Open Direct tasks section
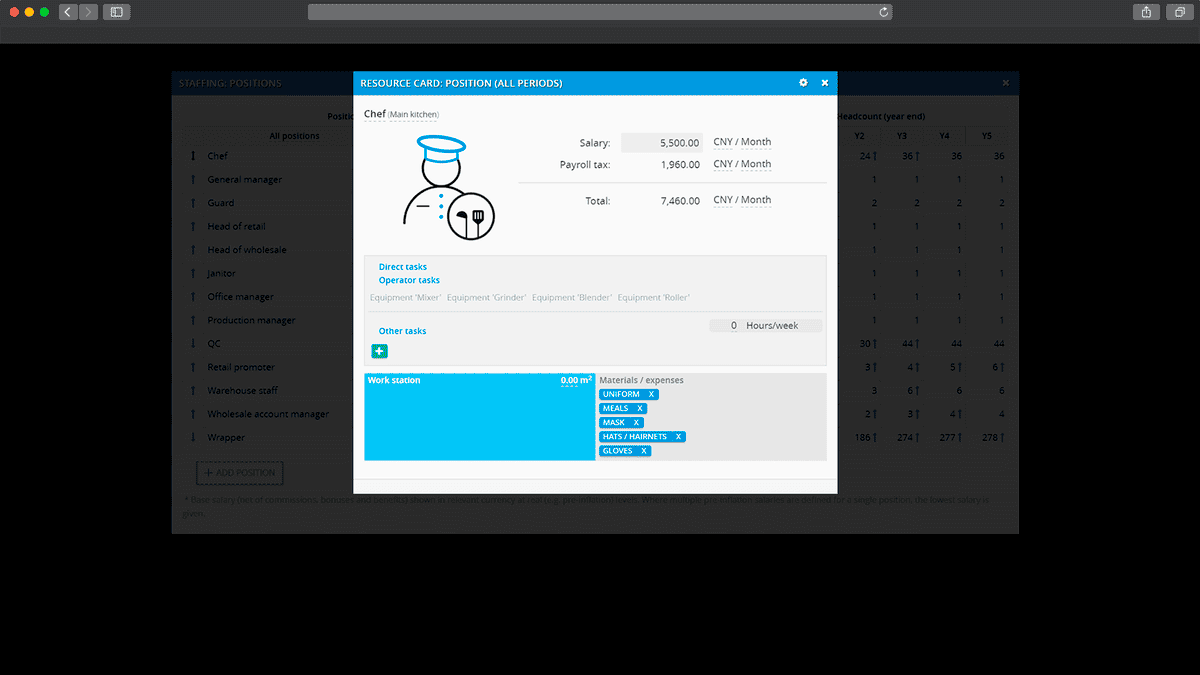 (x=402, y=267)
